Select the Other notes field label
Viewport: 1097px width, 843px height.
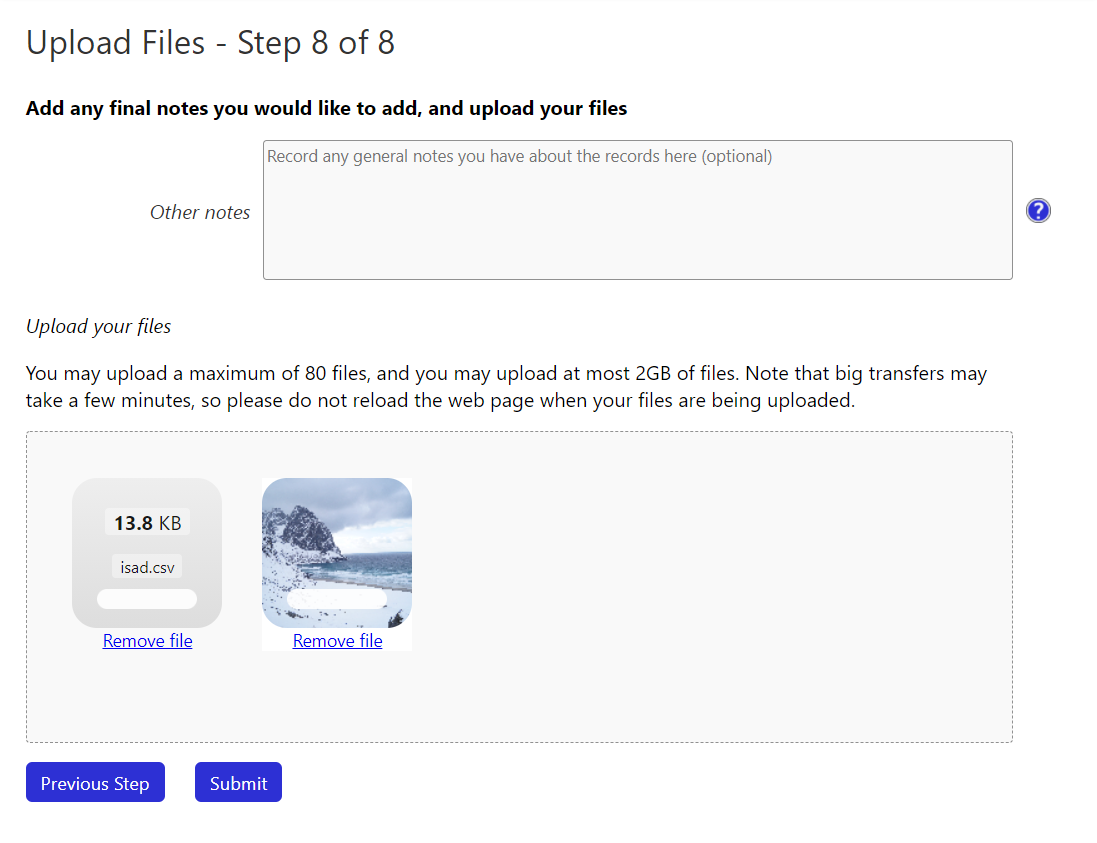pos(200,212)
